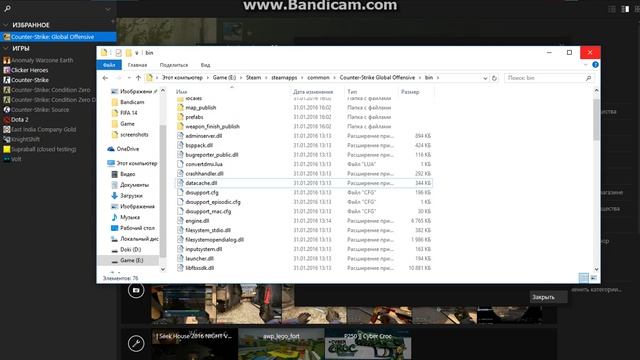
Task: Open Doki (D:) drive in navigation pane
Action: pyautogui.click(x=130, y=249)
